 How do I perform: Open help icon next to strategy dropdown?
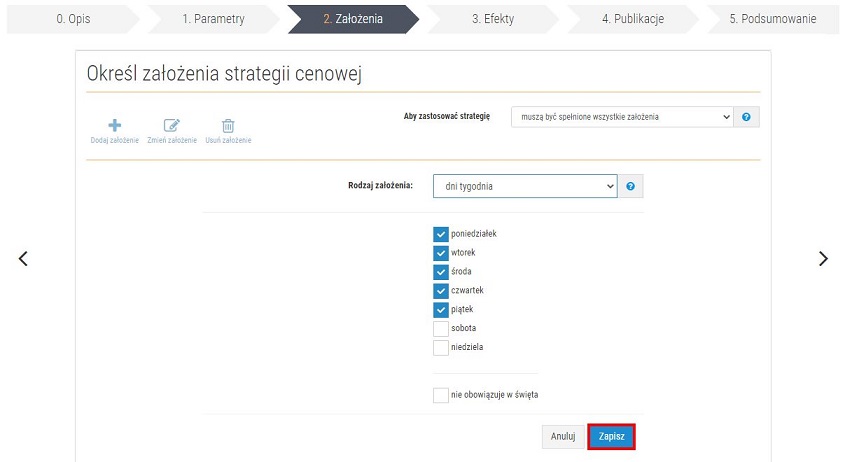[x=746, y=117]
